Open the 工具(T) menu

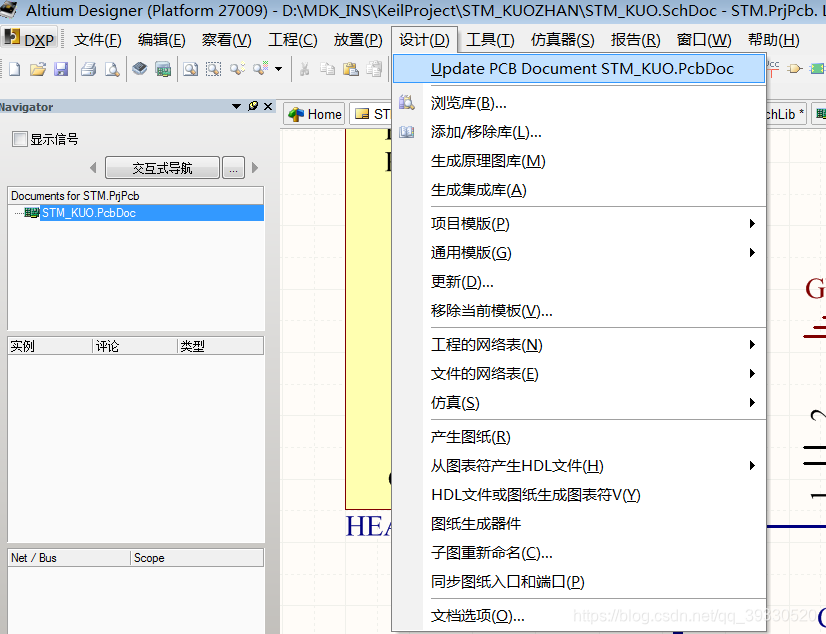pos(490,40)
